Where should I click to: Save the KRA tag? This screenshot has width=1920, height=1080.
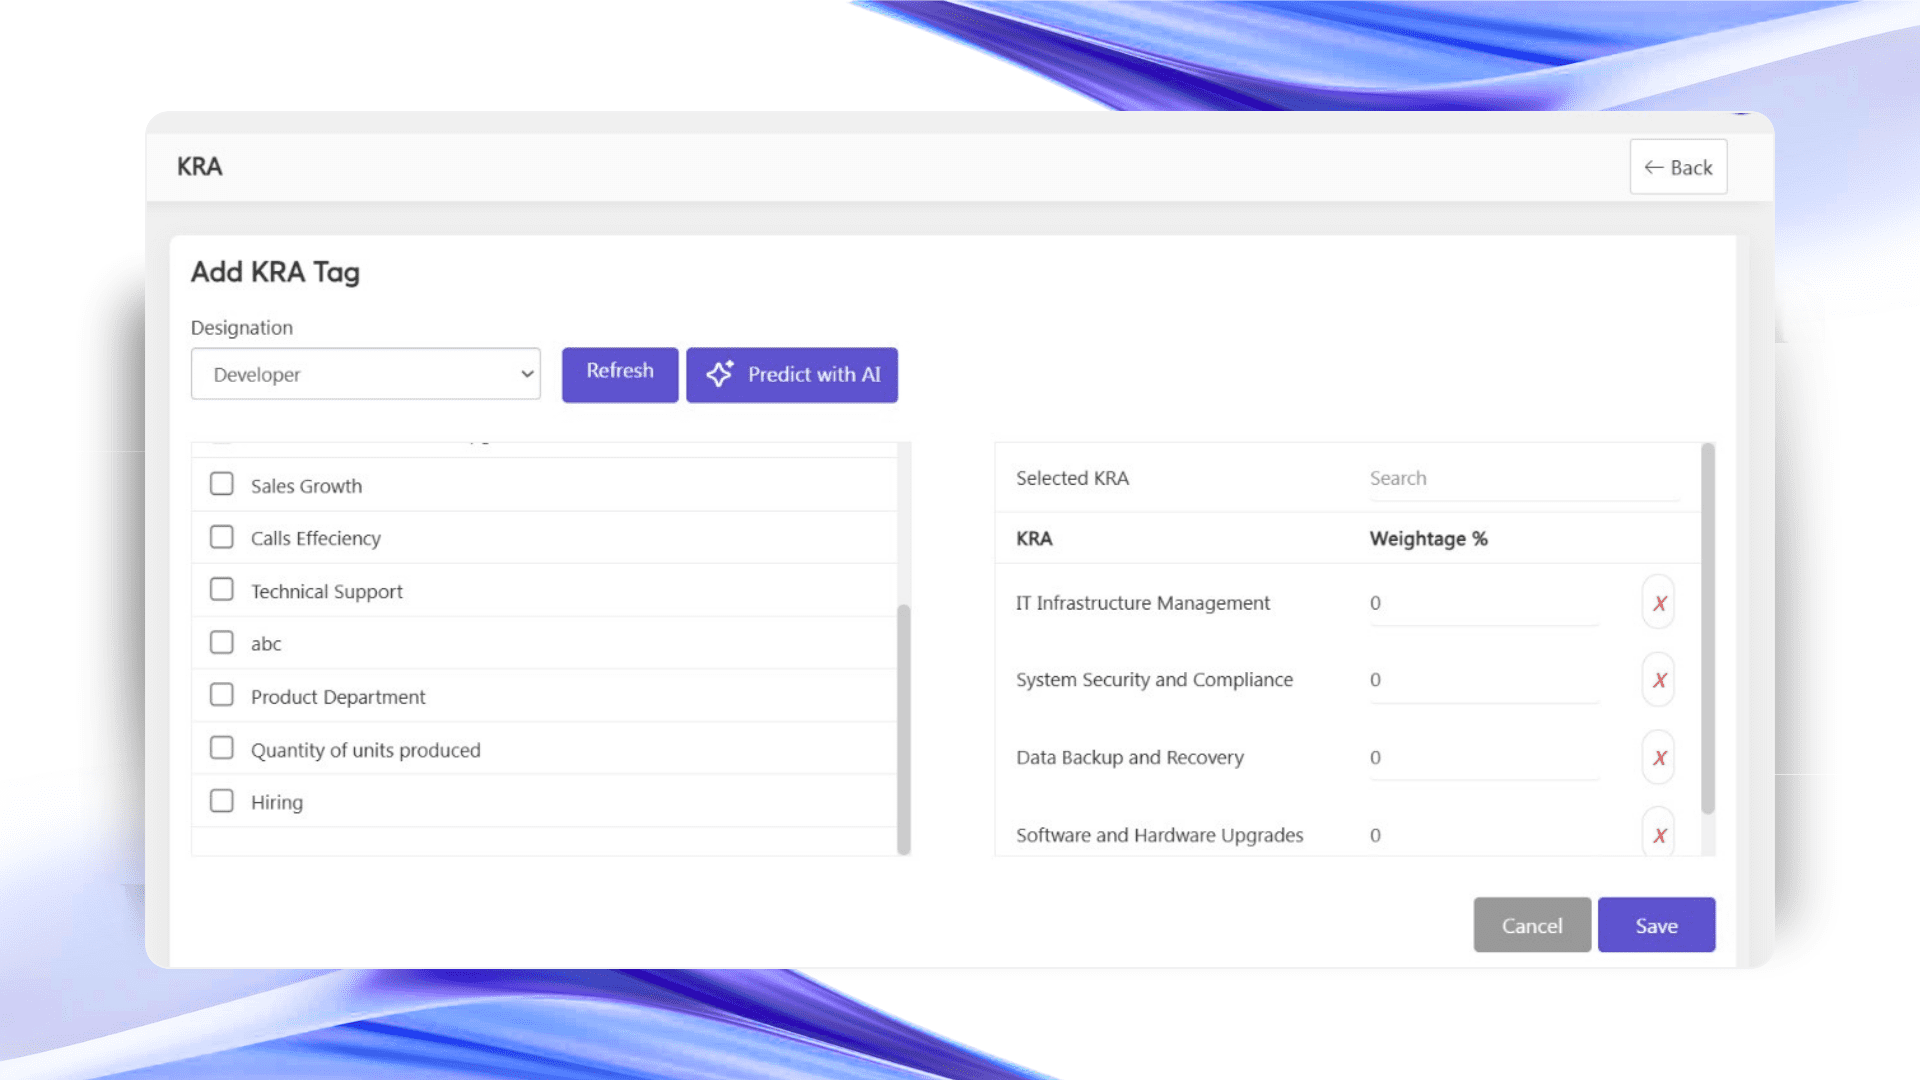click(x=1656, y=925)
